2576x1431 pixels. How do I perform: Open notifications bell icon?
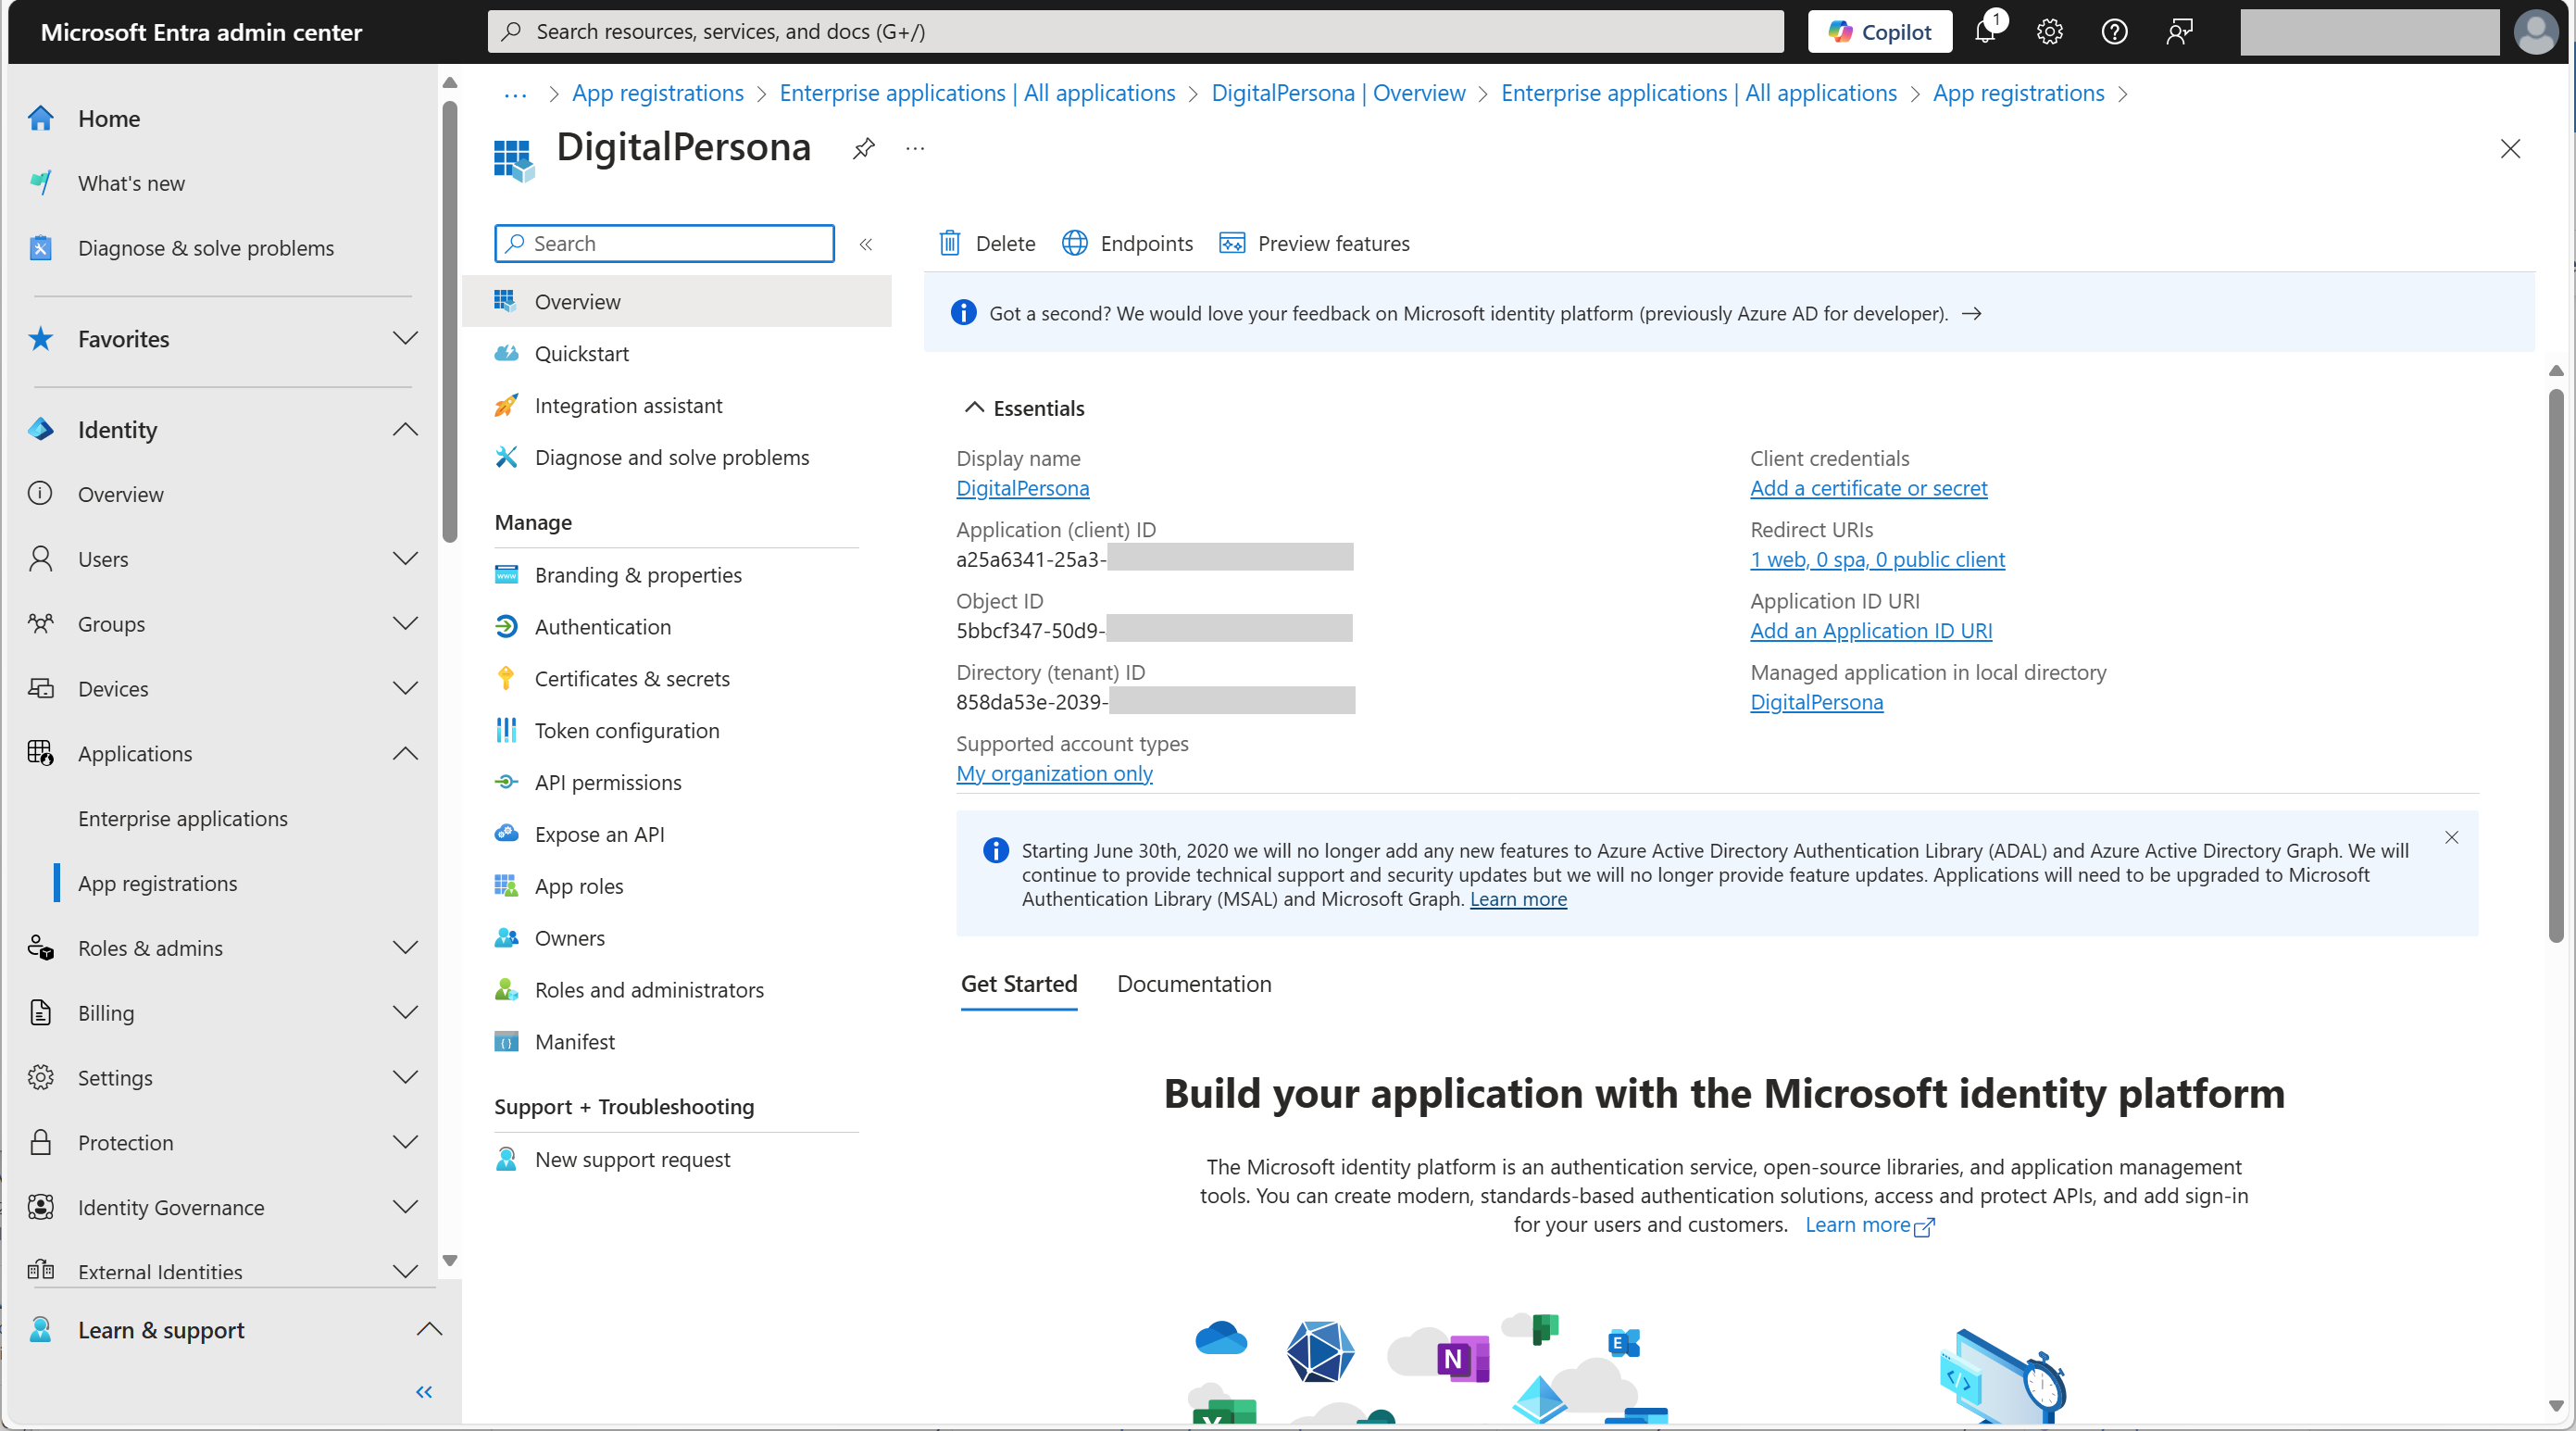[x=1986, y=31]
